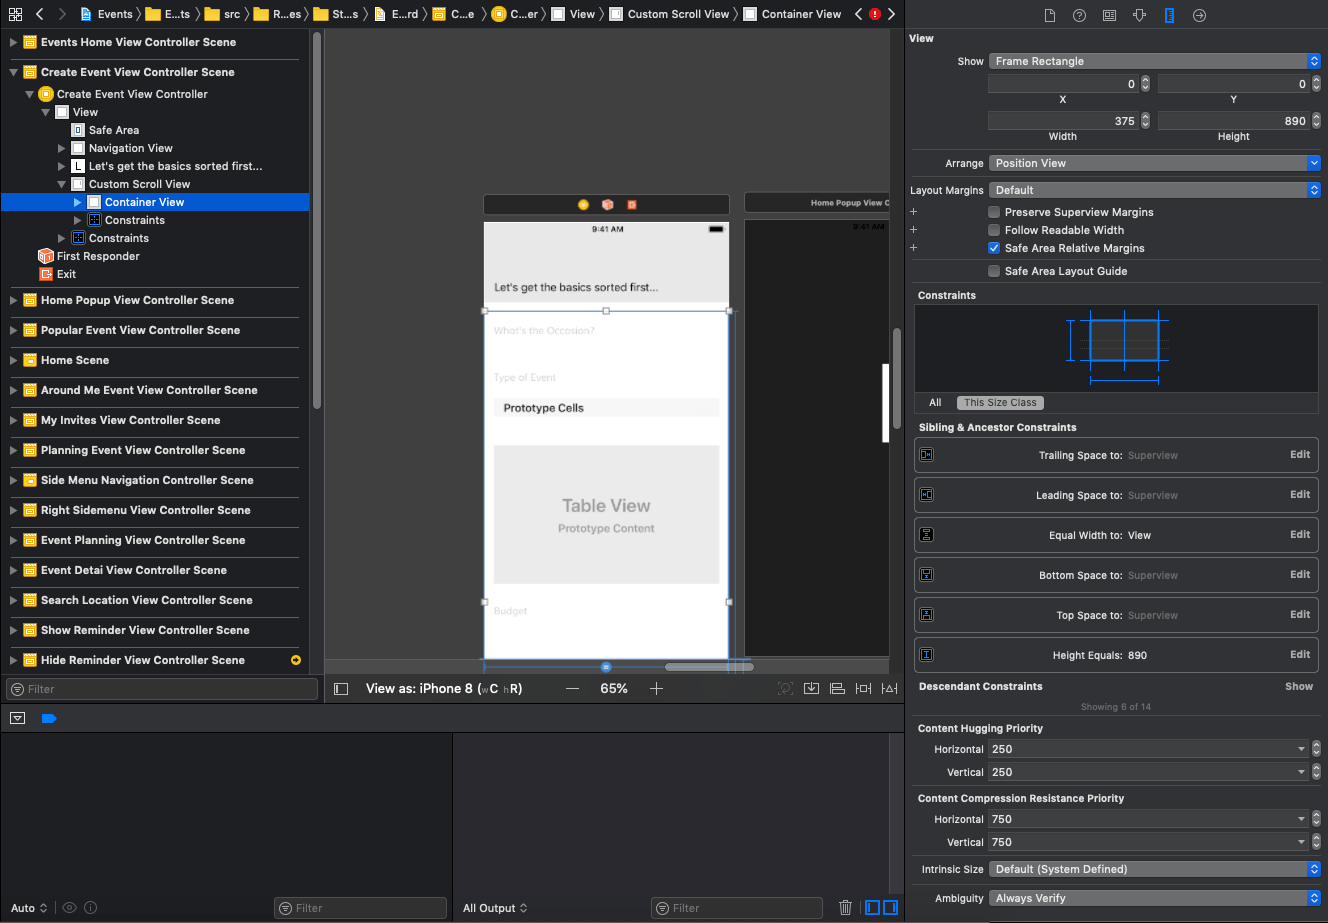Viewport: 1328px width, 923px height.
Task: Open the Embed In menu
Action: (811, 688)
